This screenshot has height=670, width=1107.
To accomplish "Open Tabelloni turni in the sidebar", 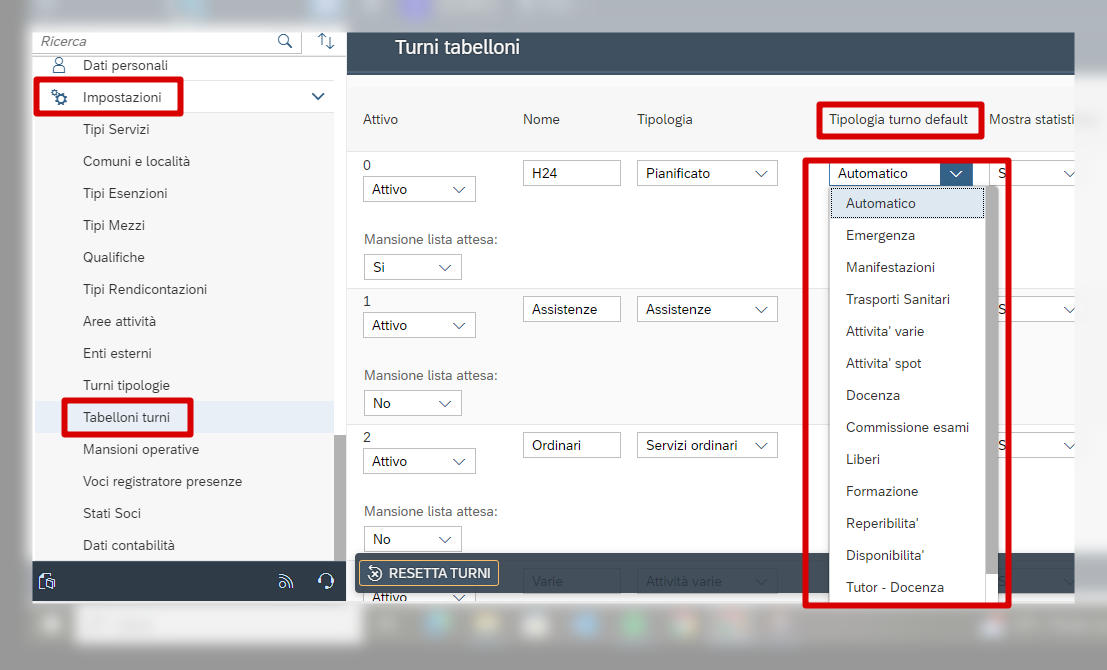I will (126, 417).
